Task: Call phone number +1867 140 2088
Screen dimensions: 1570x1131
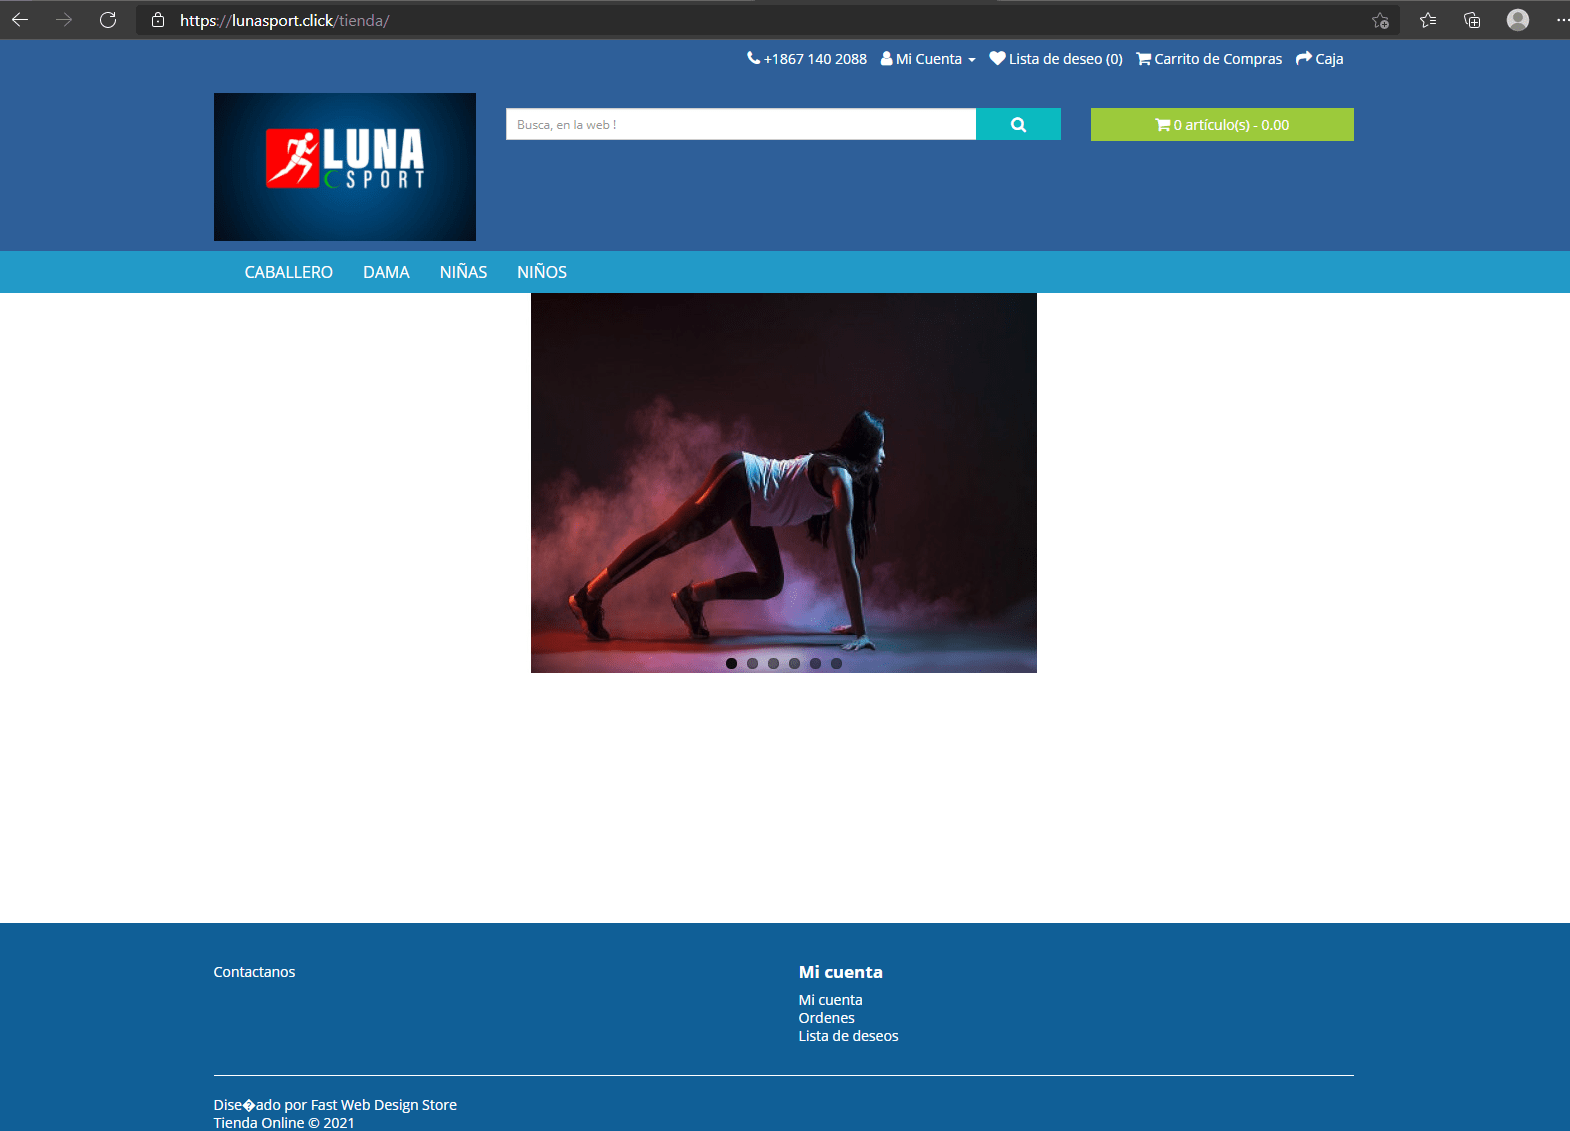Action: 807,59
